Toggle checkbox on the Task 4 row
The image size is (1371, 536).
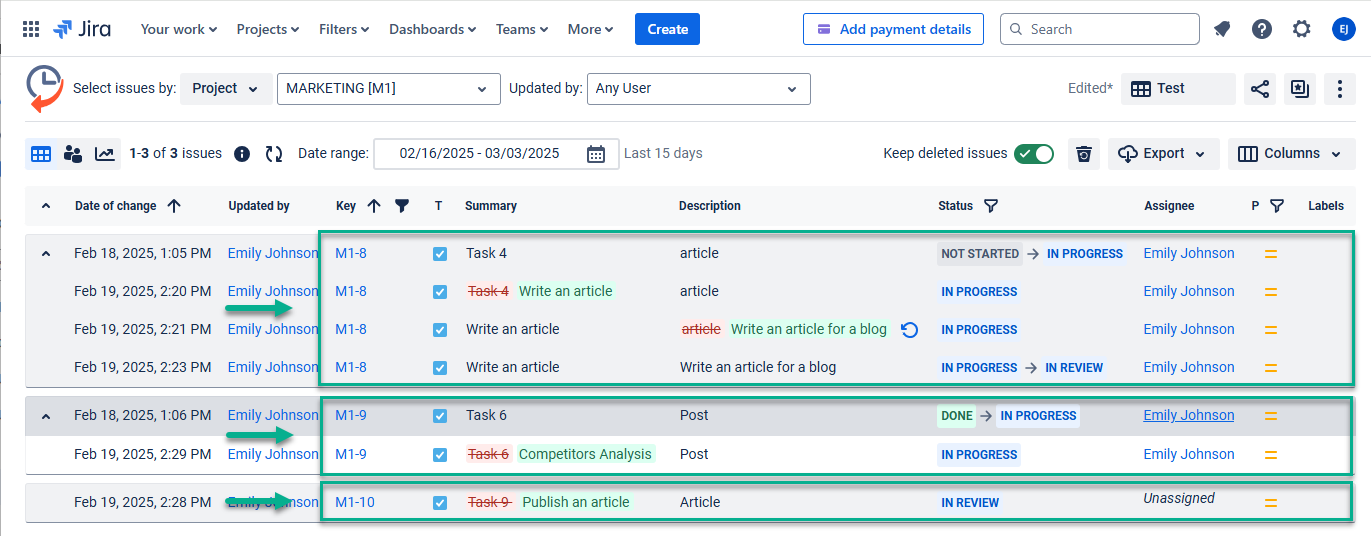click(440, 254)
